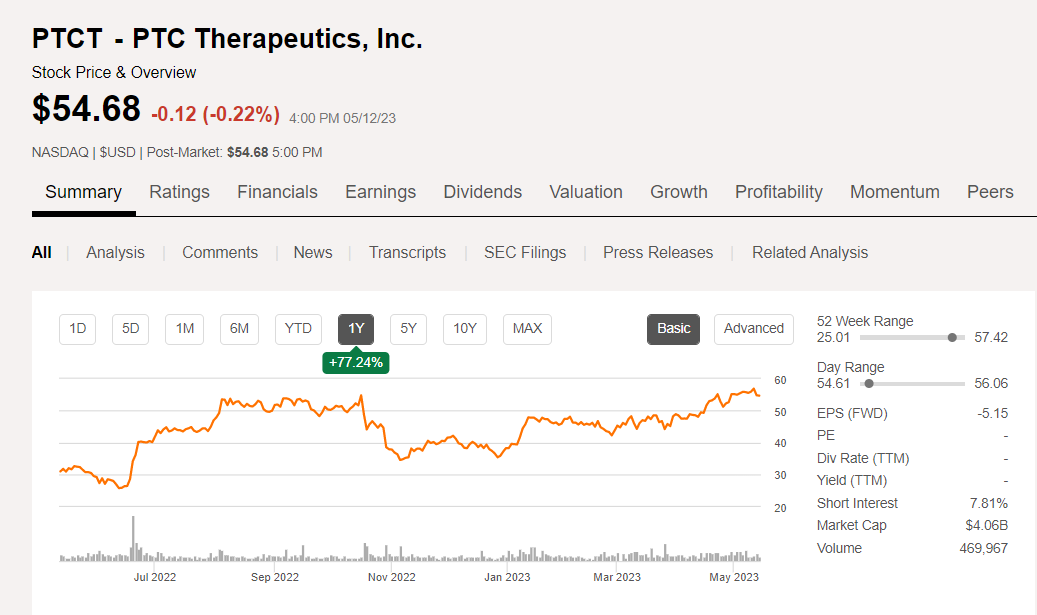Open Transcripts filter link

click(x=407, y=253)
